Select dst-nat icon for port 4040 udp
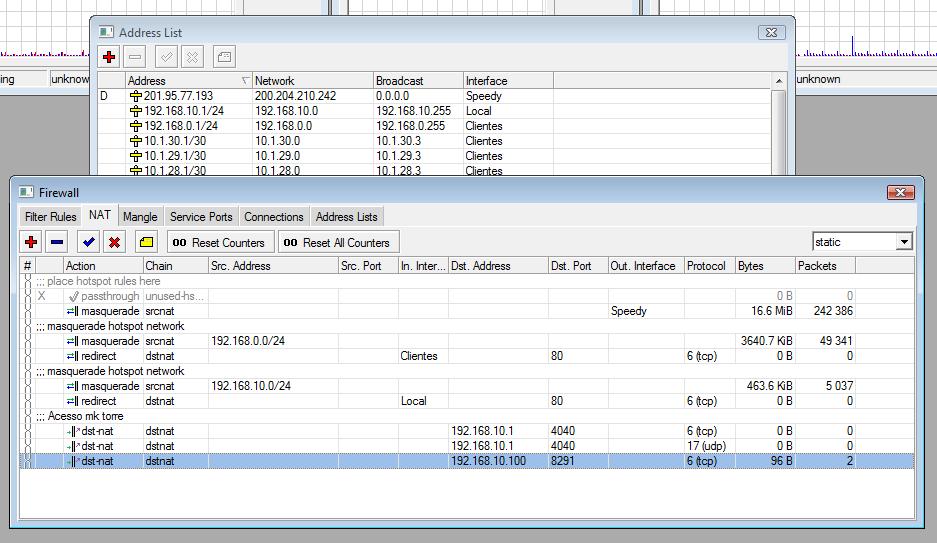 73,446
